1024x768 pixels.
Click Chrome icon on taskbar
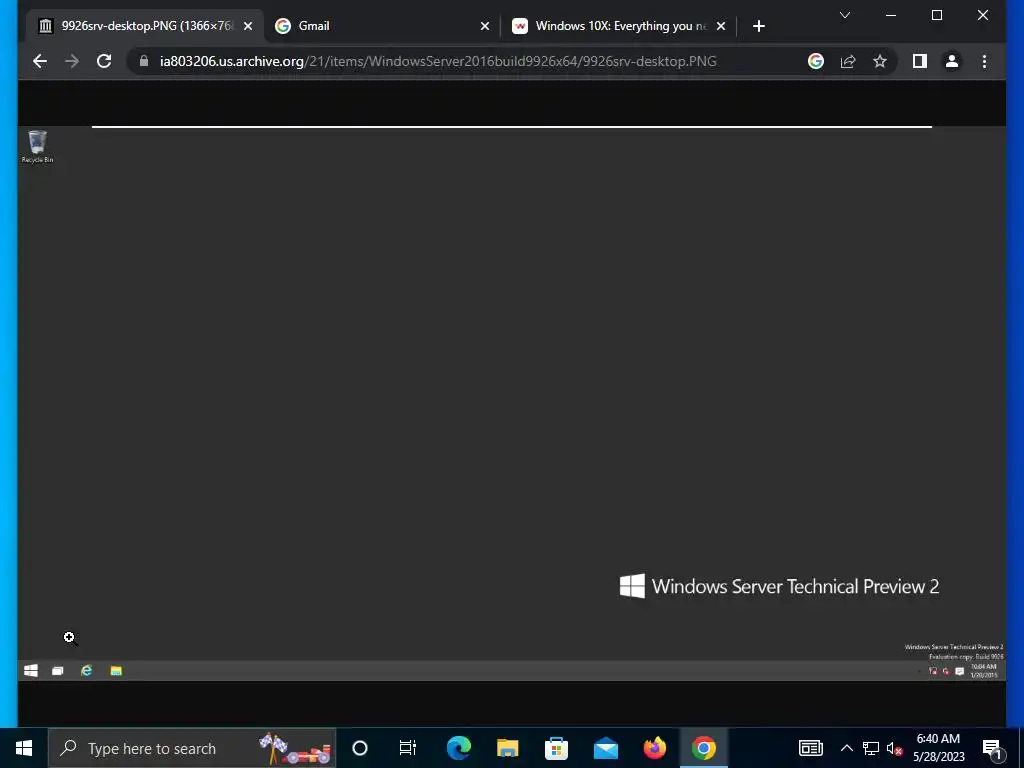point(703,748)
